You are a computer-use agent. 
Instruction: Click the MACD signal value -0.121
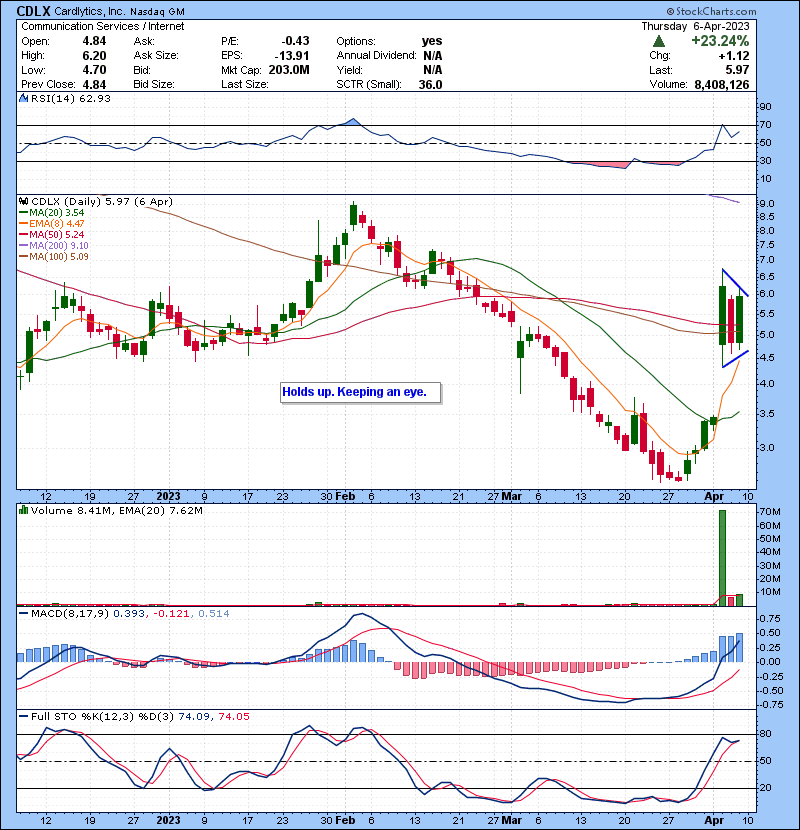tap(172, 614)
